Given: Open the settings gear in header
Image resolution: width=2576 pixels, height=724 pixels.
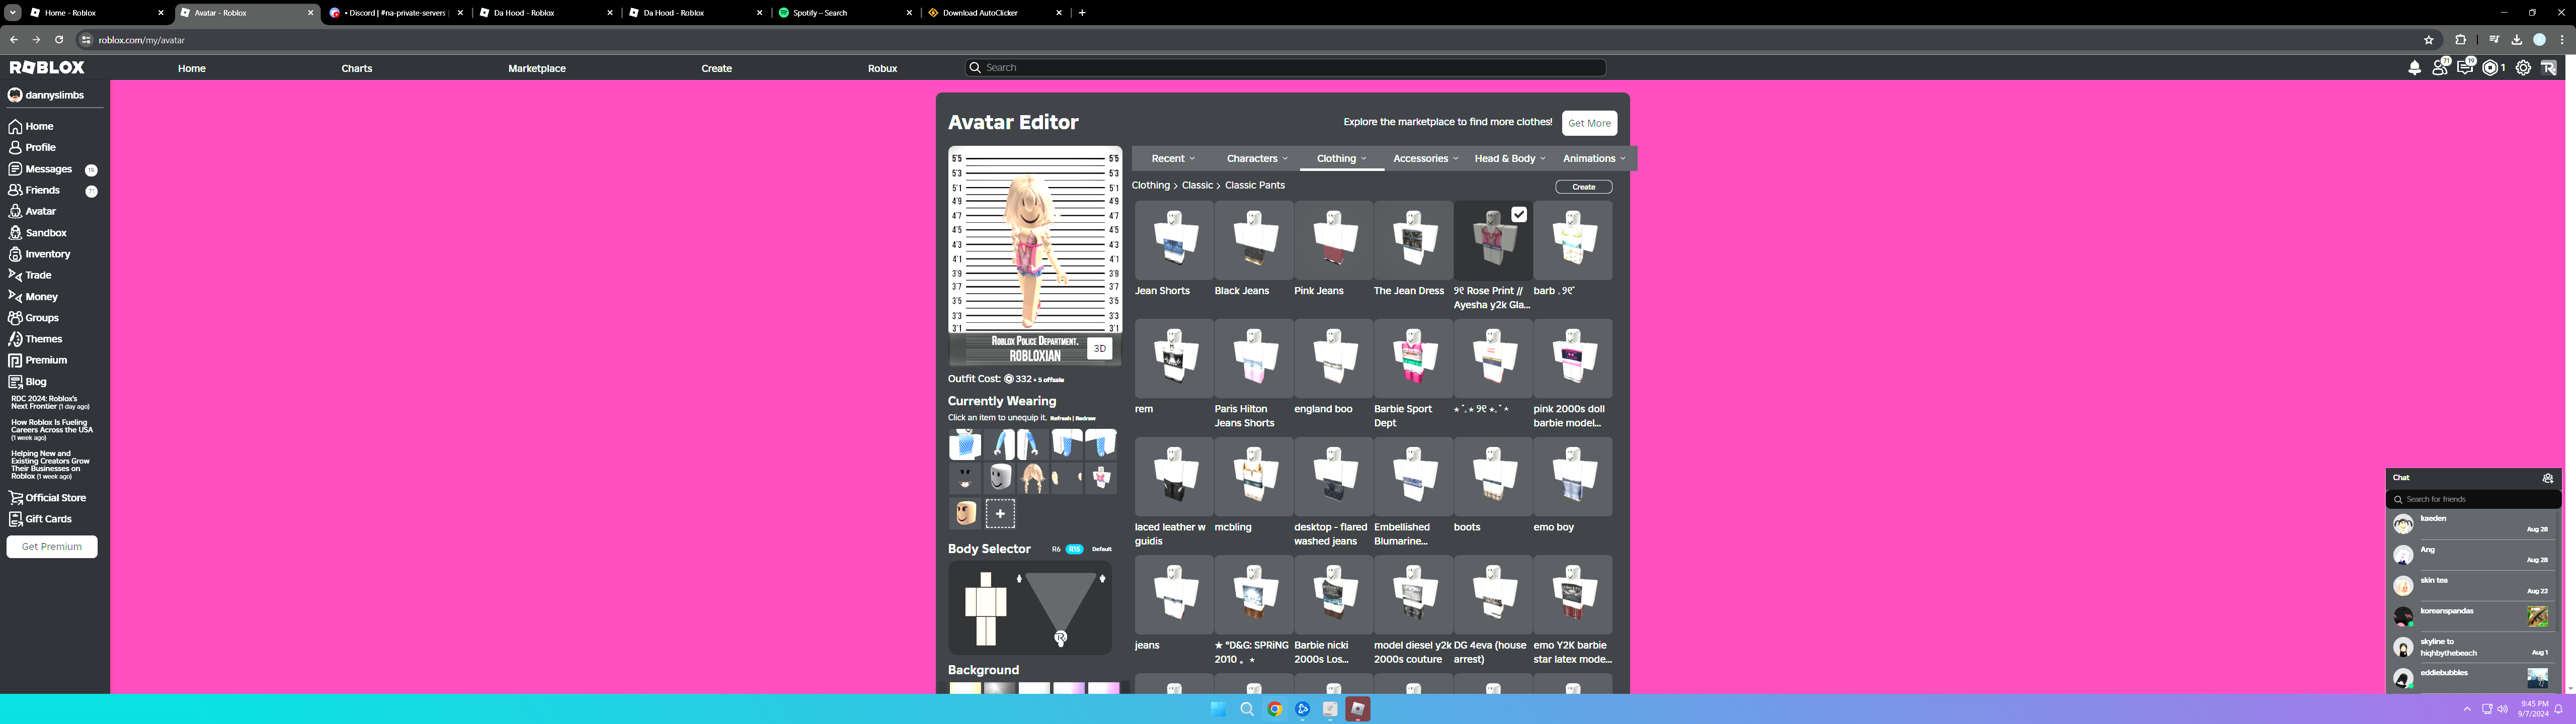Looking at the screenshot, I should click(x=2523, y=68).
